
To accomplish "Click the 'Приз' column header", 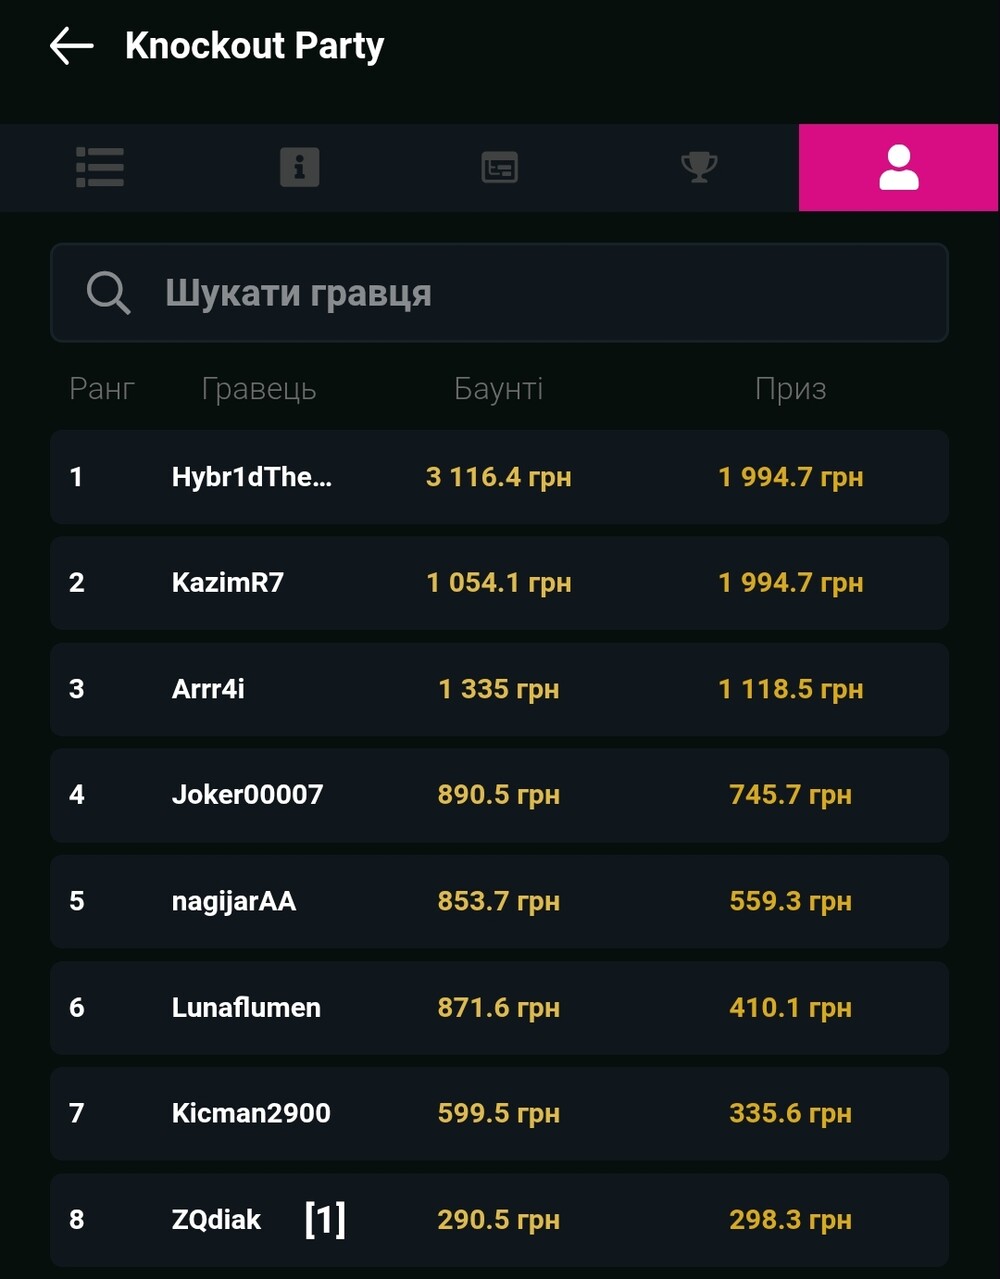I will pos(790,389).
